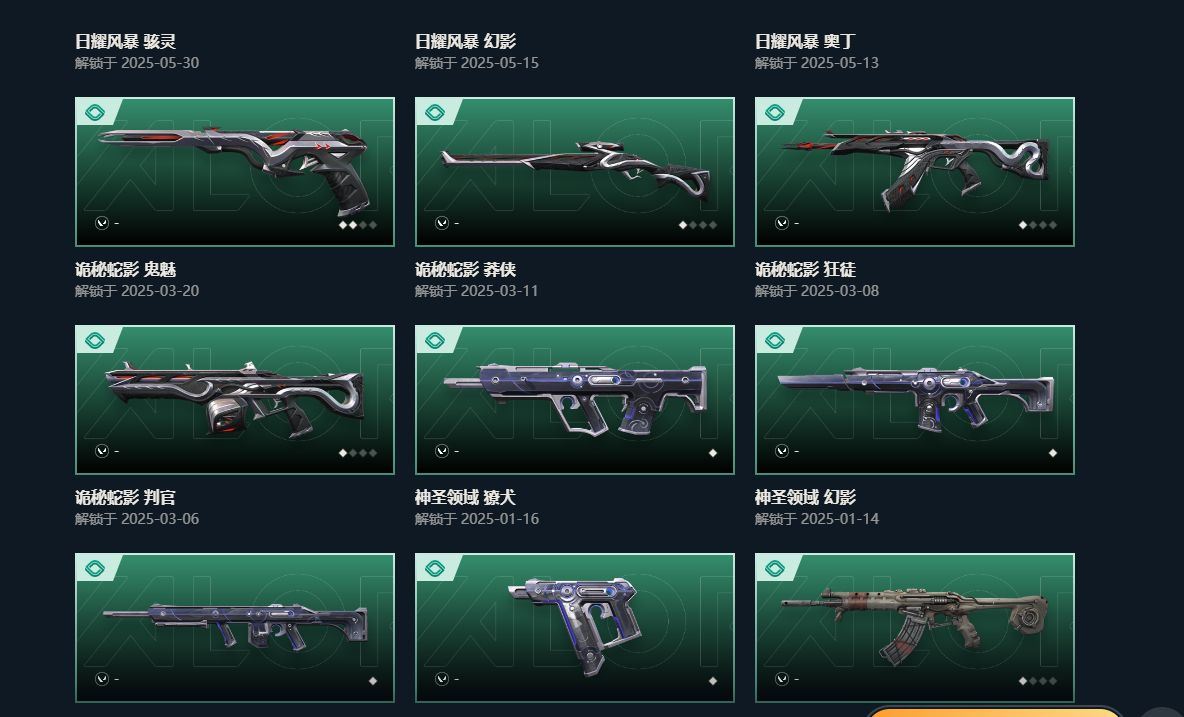1184x717 pixels.
Task: Click level diamonds on 诡秘蛇影 鬼魅 card
Action: 358,224
